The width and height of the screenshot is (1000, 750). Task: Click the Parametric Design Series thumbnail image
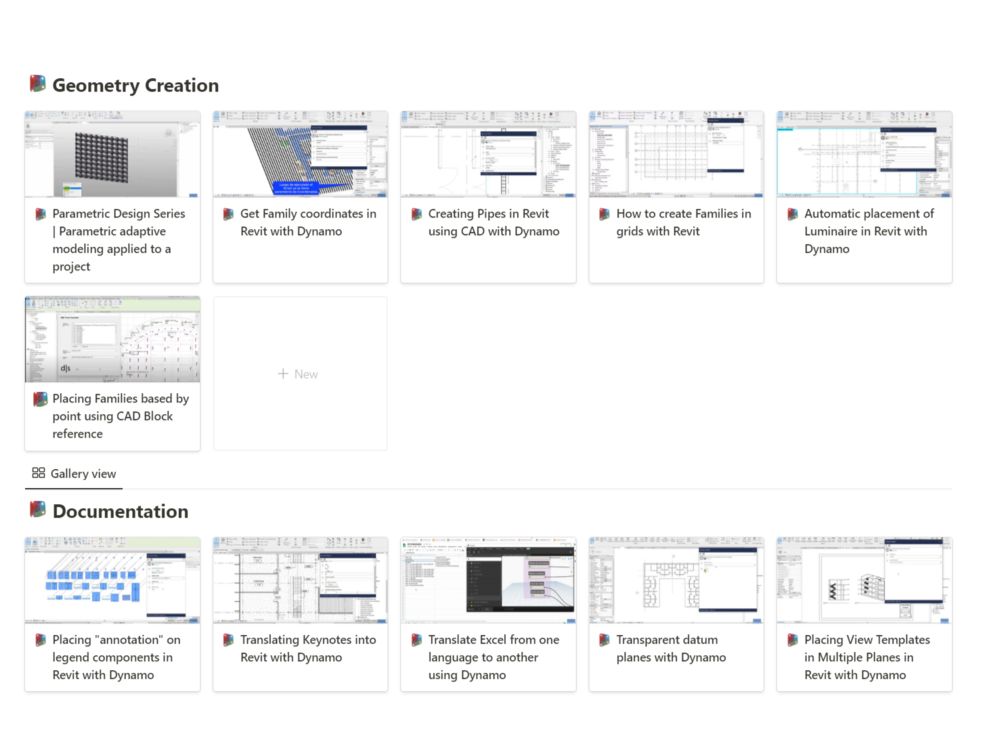pyautogui.click(x=112, y=154)
